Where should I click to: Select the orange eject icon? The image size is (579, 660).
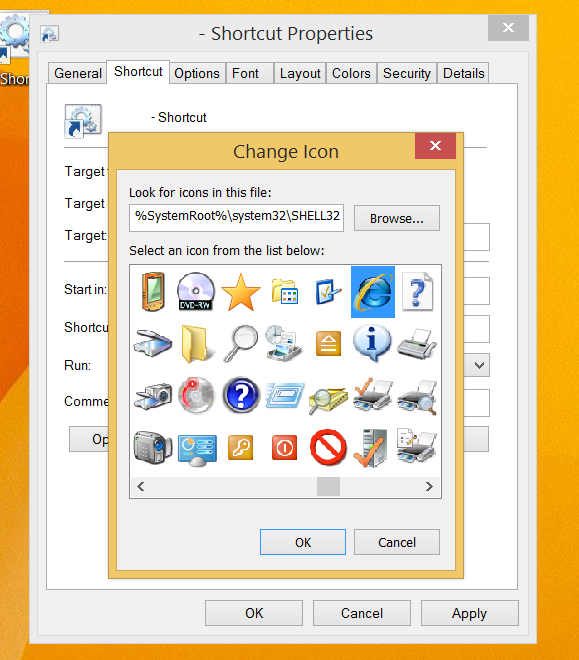click(x=328, y=343)
